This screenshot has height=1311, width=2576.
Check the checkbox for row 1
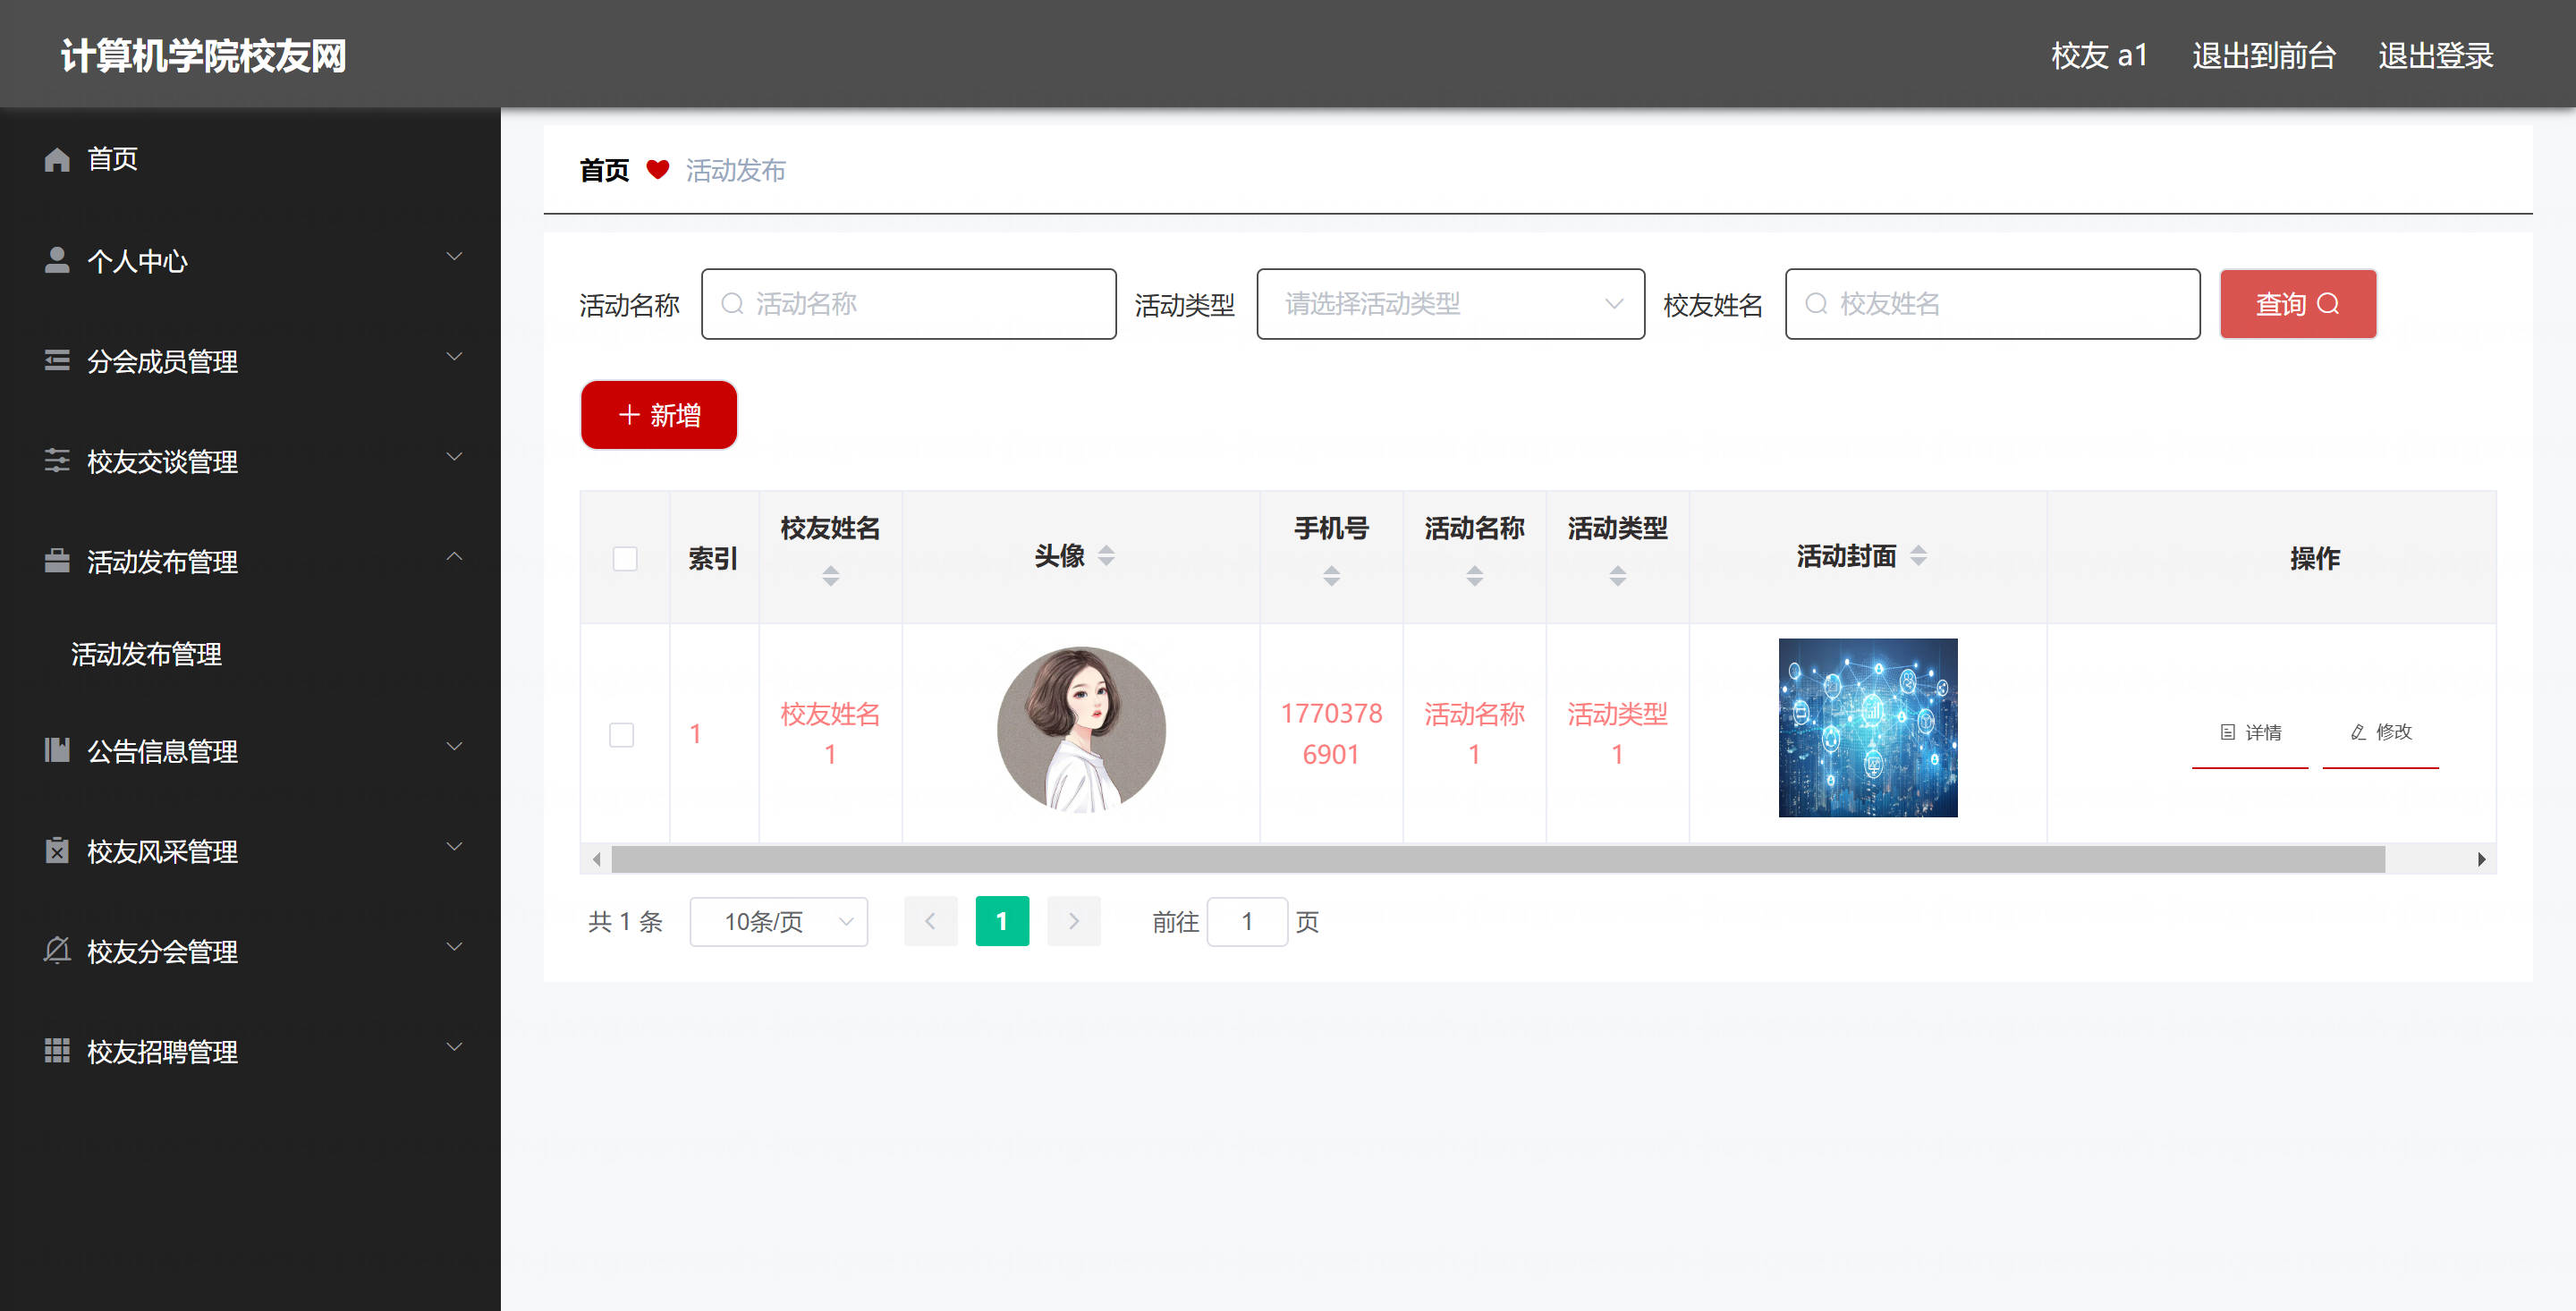(x=622, y=735)
